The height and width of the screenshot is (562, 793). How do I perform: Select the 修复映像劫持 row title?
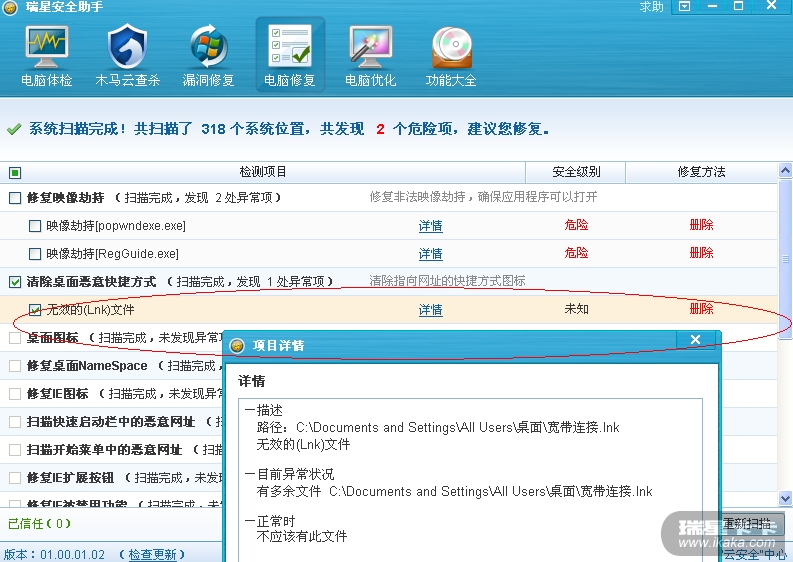(66, 197)
